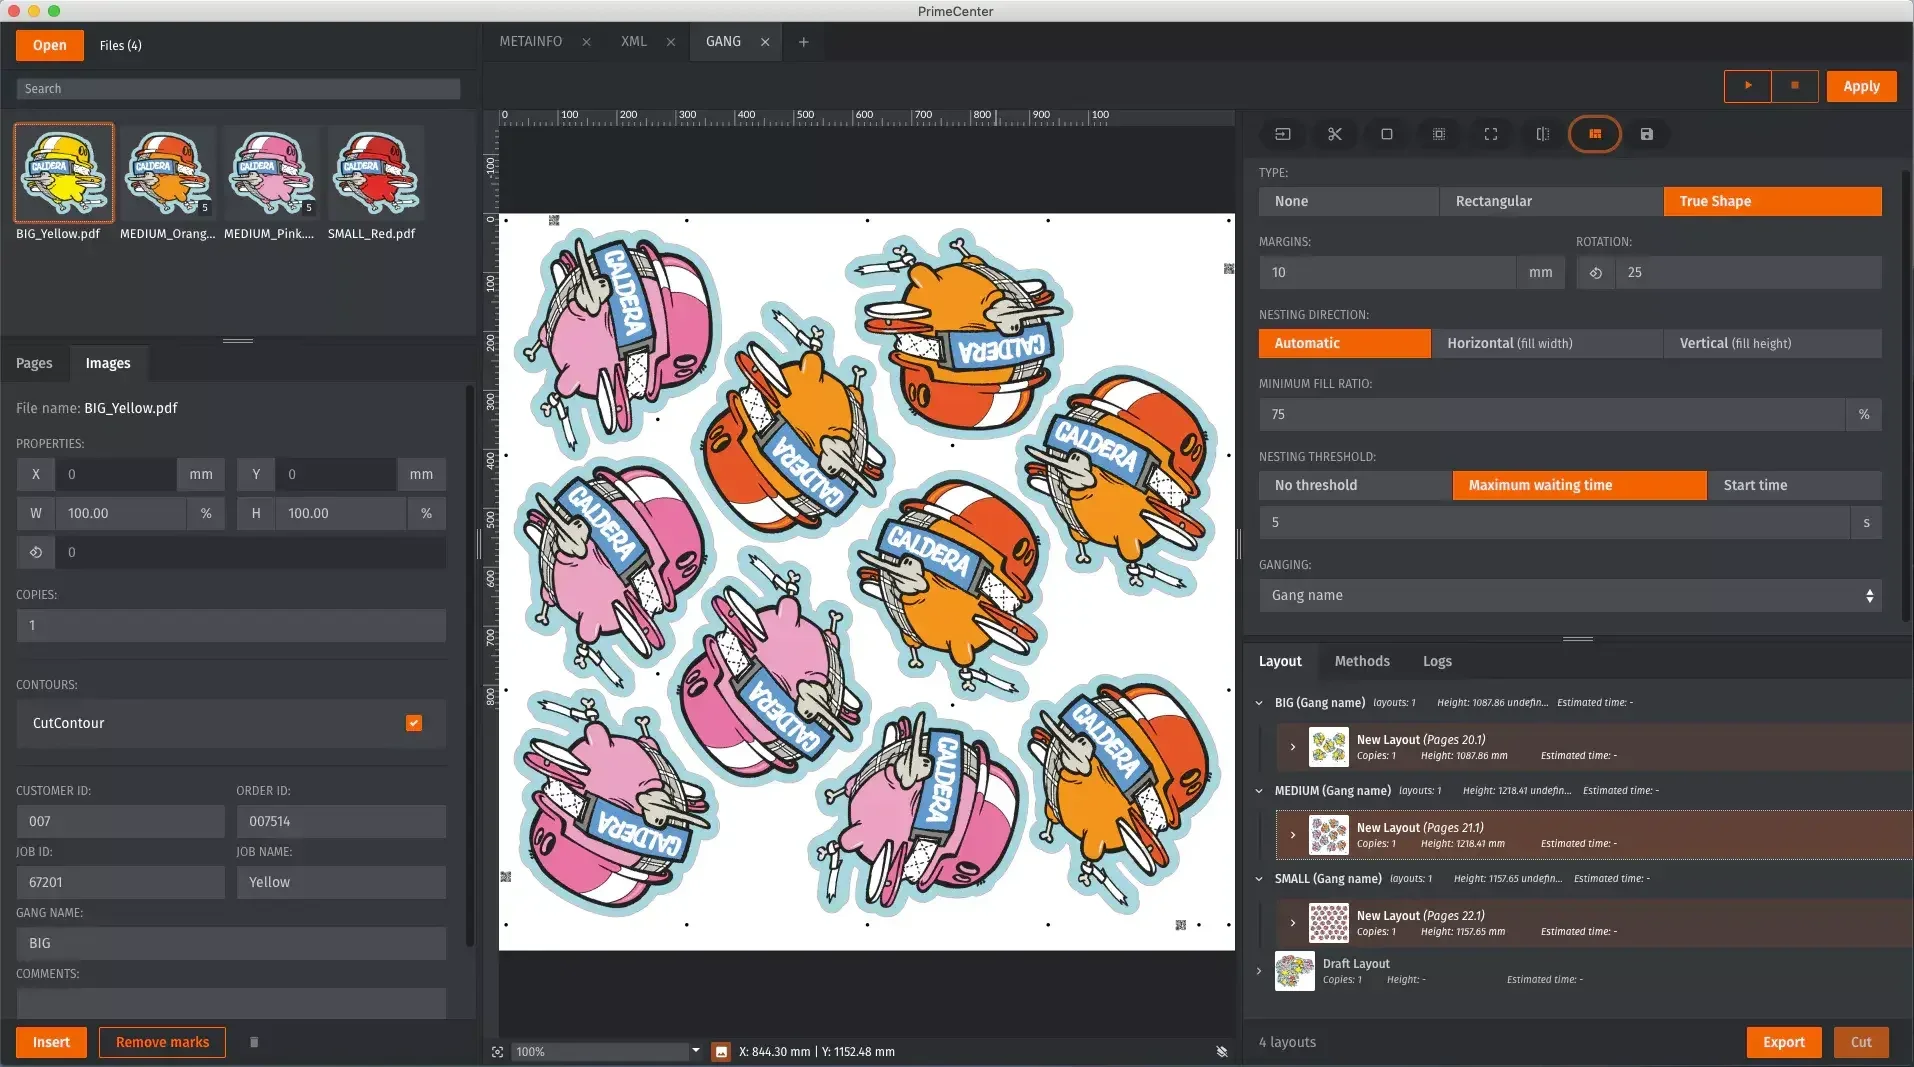This screenshot has width=1914, height=1067.
Task: Select the scissors cut tool icon
Action: tap(1334, 134)
